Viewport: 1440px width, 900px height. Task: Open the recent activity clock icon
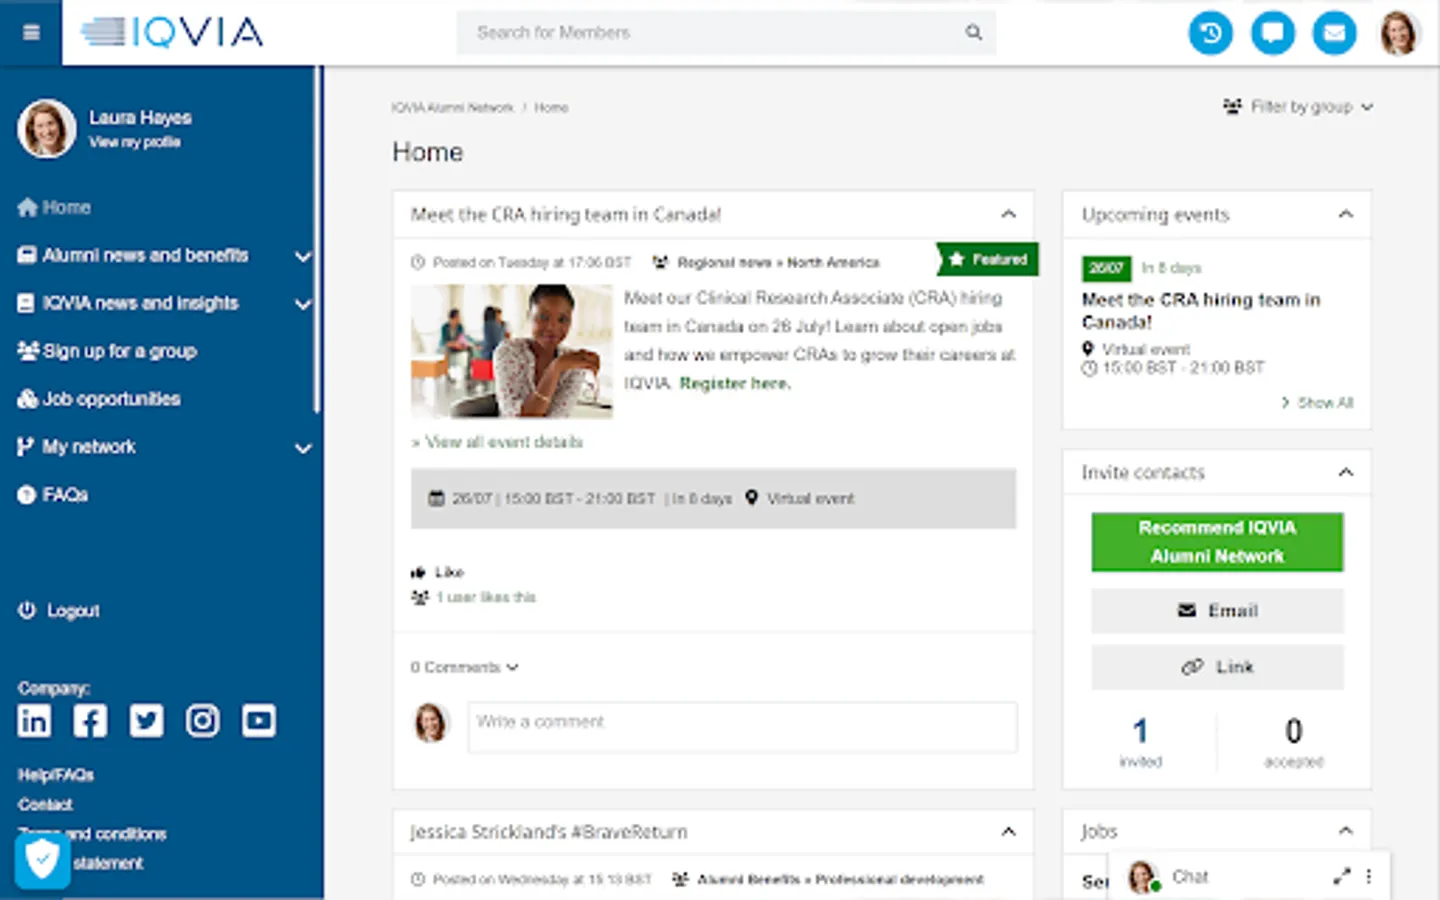coord(1210,33)
